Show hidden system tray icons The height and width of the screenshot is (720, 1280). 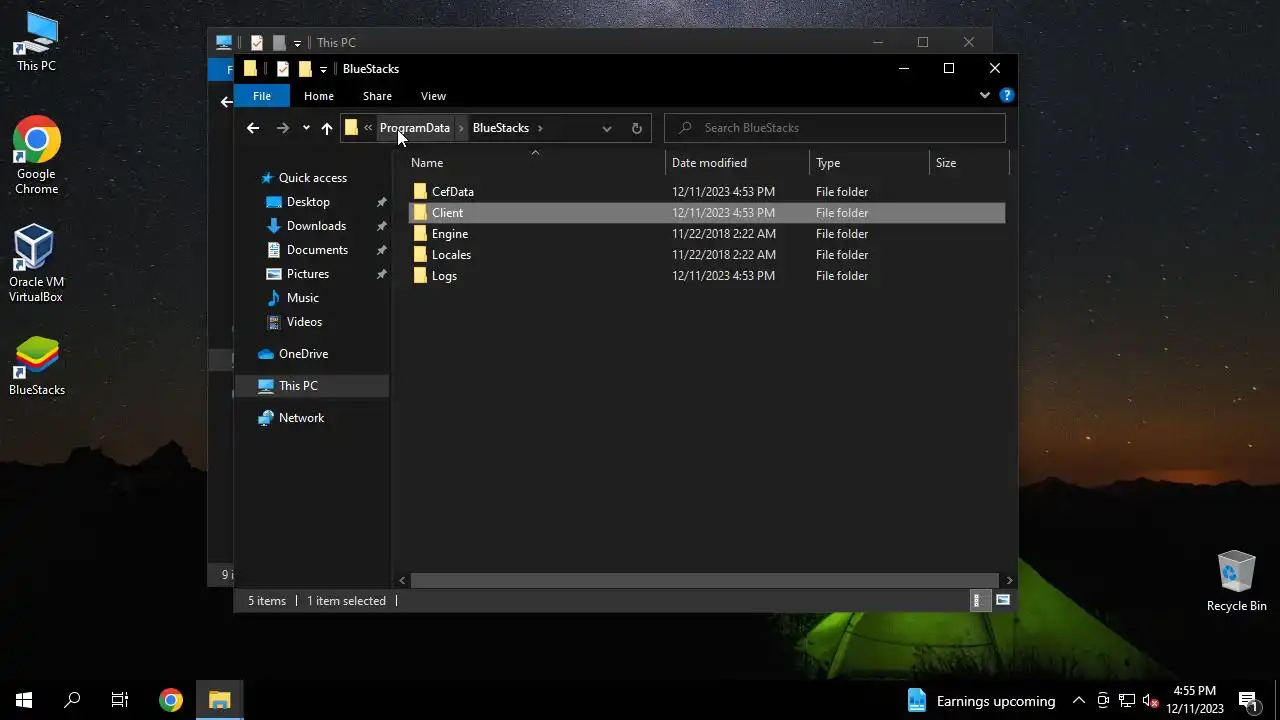[x=1078, y=700]
